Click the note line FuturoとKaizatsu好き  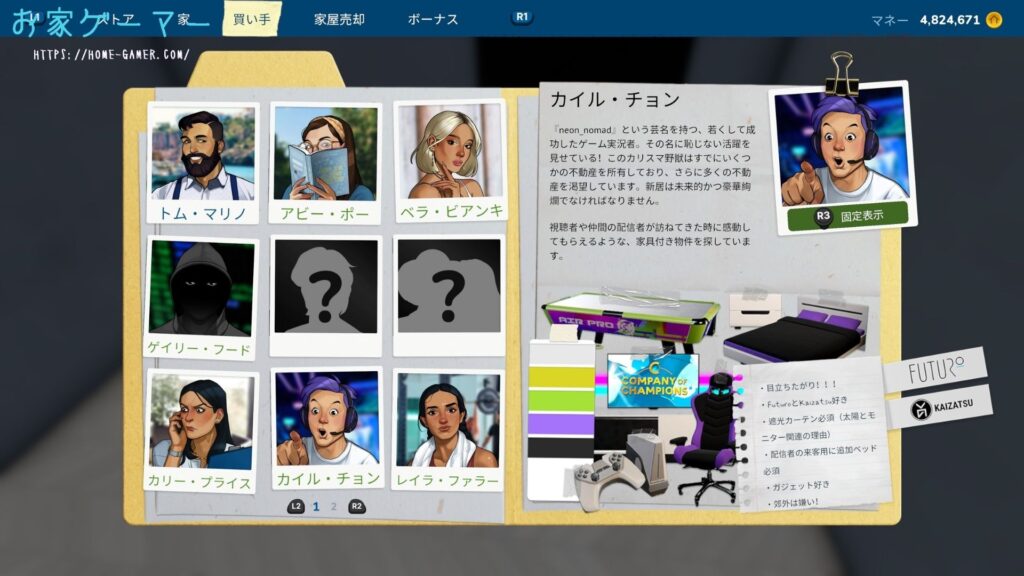pos(805,402)
